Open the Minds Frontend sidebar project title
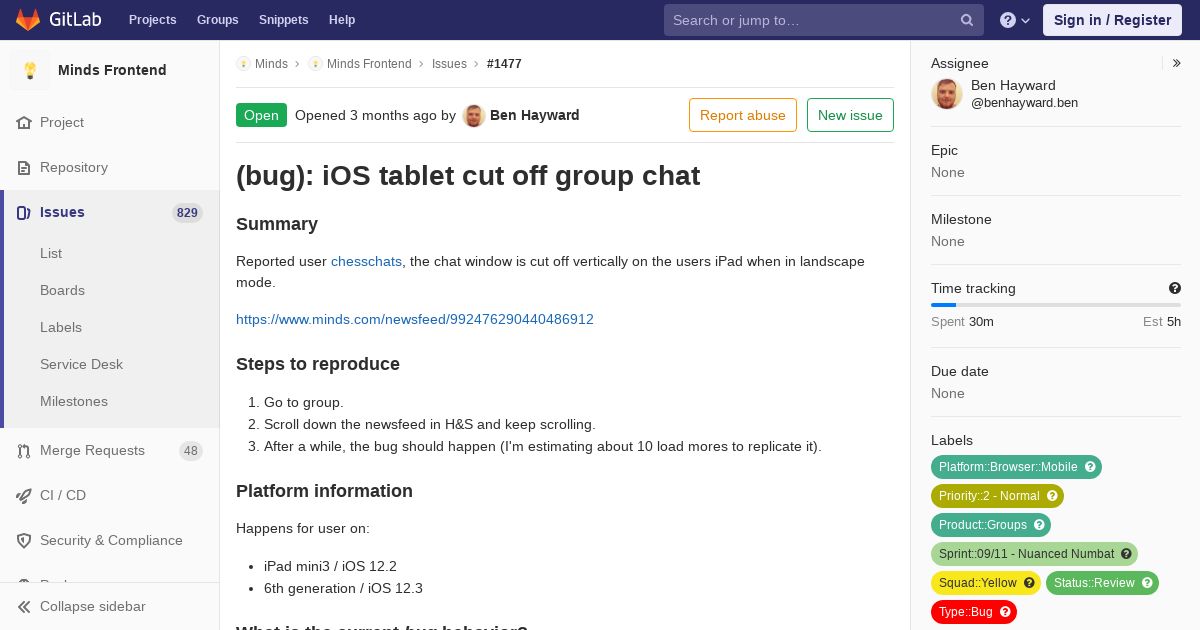 pos(112,70)
